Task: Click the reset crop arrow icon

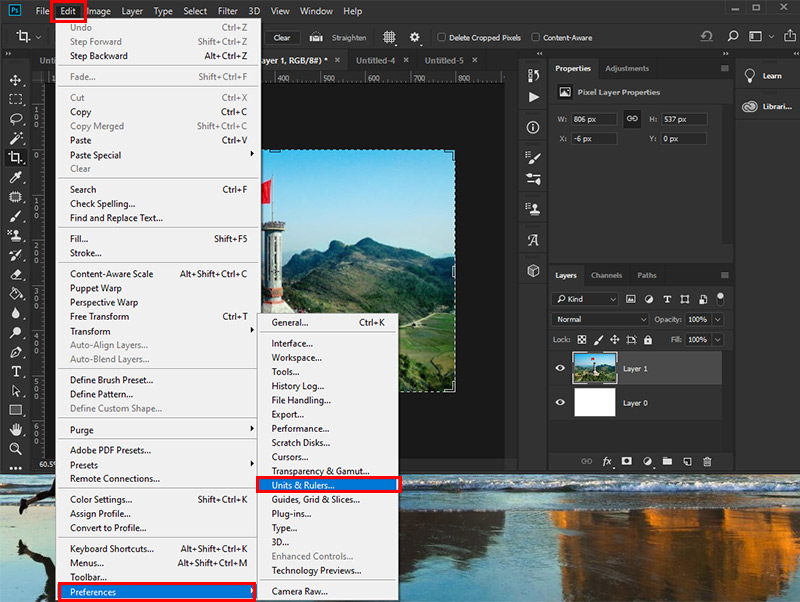Action: coord(707,36)
